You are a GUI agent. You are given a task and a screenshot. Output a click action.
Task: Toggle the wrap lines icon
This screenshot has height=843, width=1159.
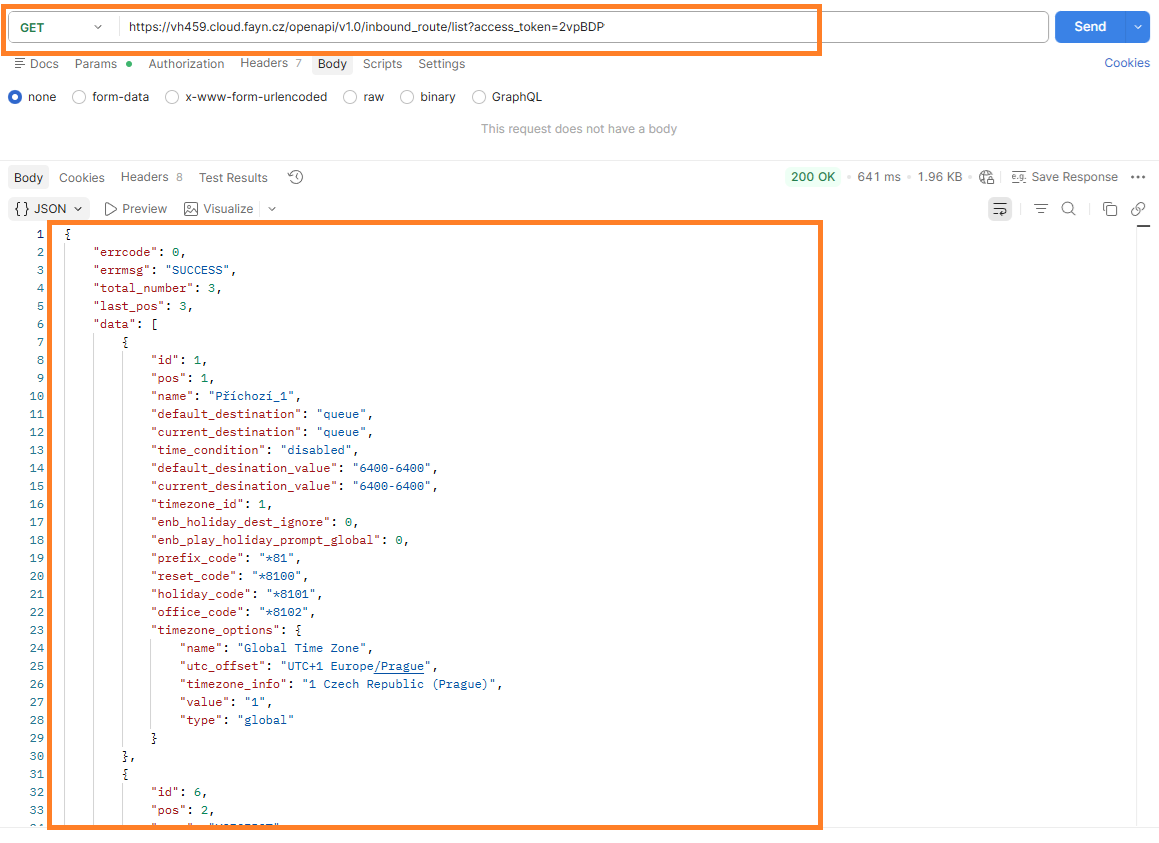click(x=1000, y=209)
